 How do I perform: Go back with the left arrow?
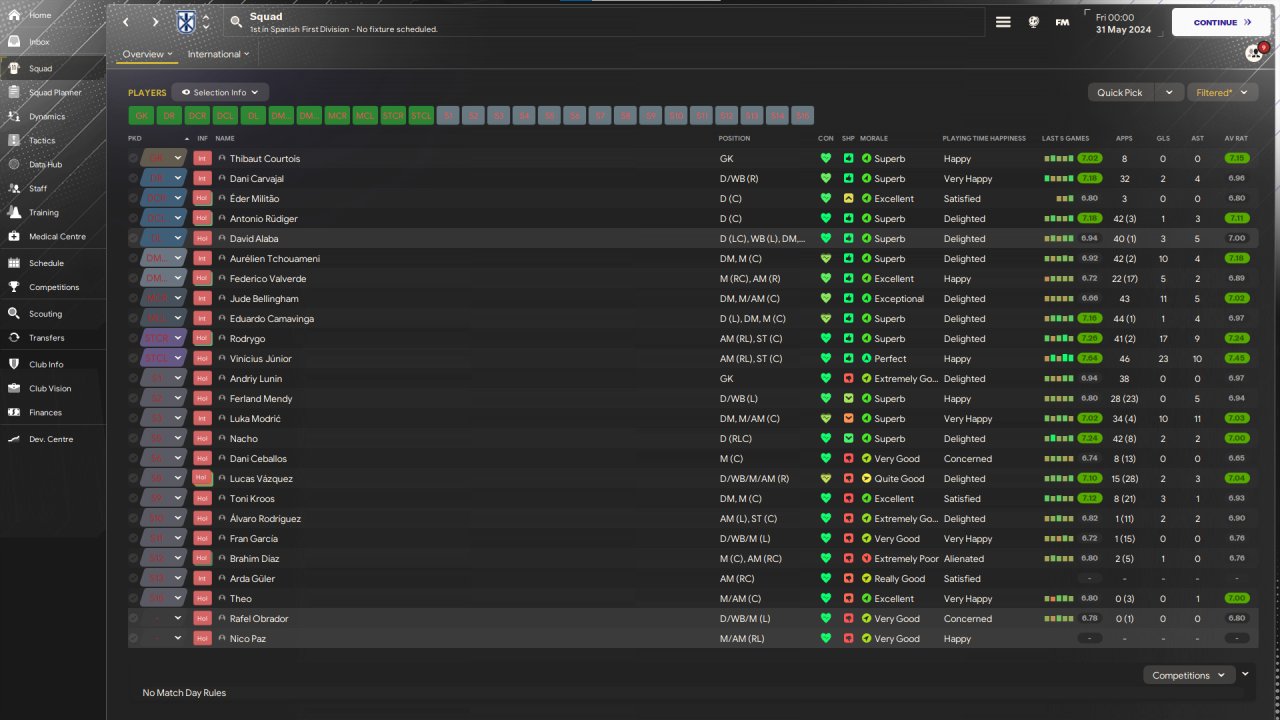pos(125,22)
